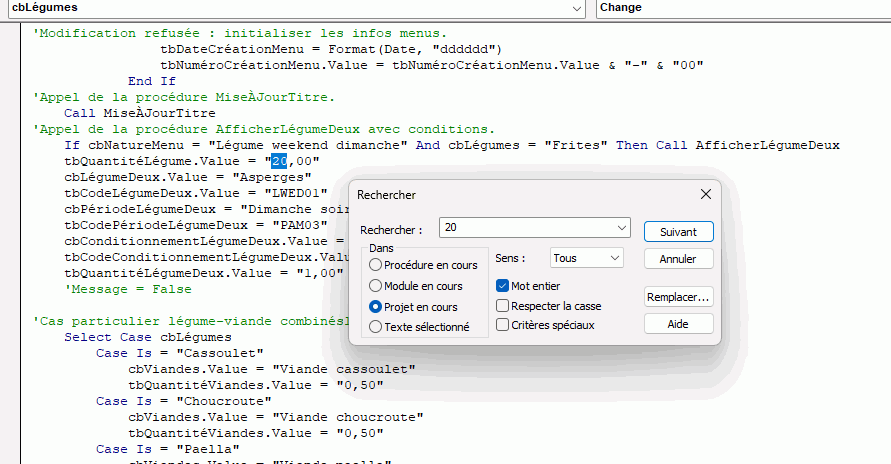Enable the Respecter la casse checkbox
Viewport: 891px width, 464px height.
click(x=503, y=306)
